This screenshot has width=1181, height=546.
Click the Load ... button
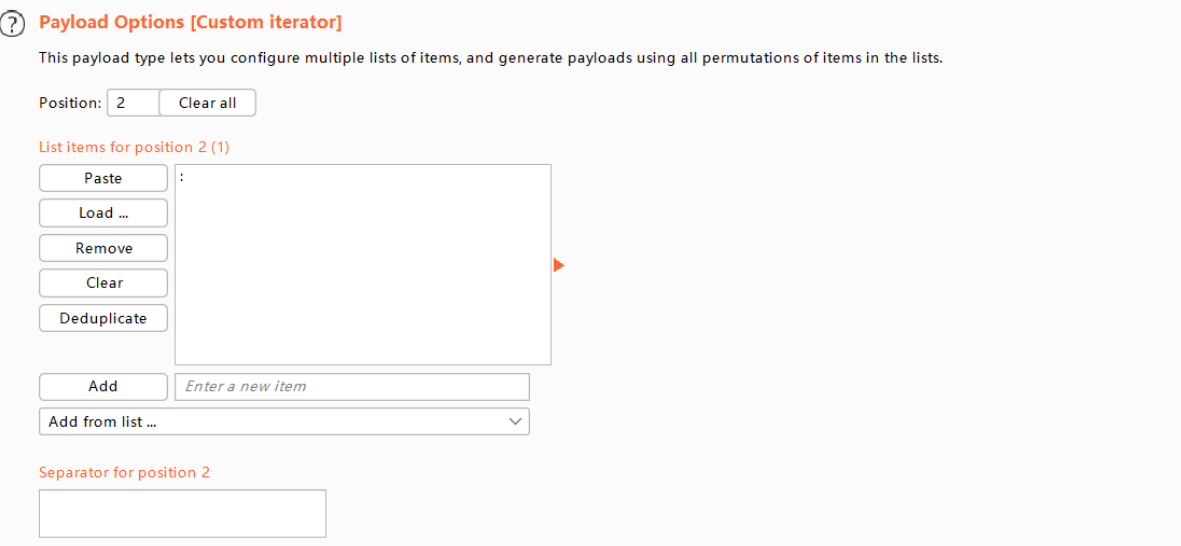coord(103,213)
